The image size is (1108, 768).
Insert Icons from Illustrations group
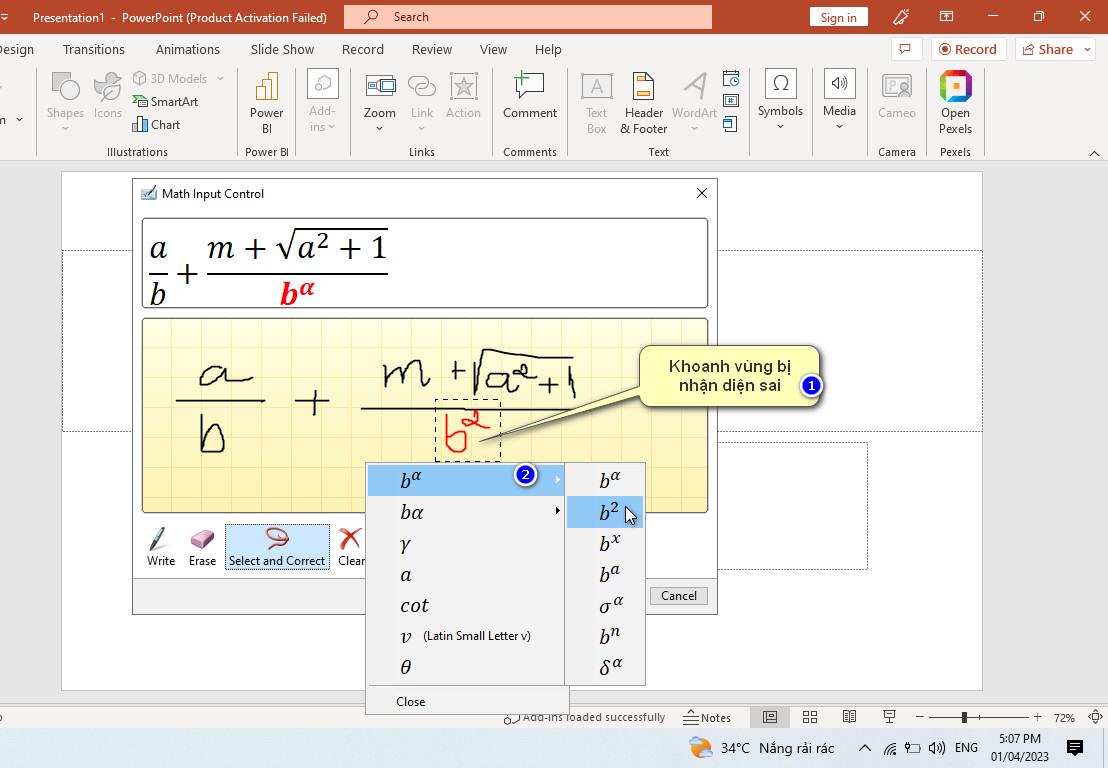pos(107,96)
